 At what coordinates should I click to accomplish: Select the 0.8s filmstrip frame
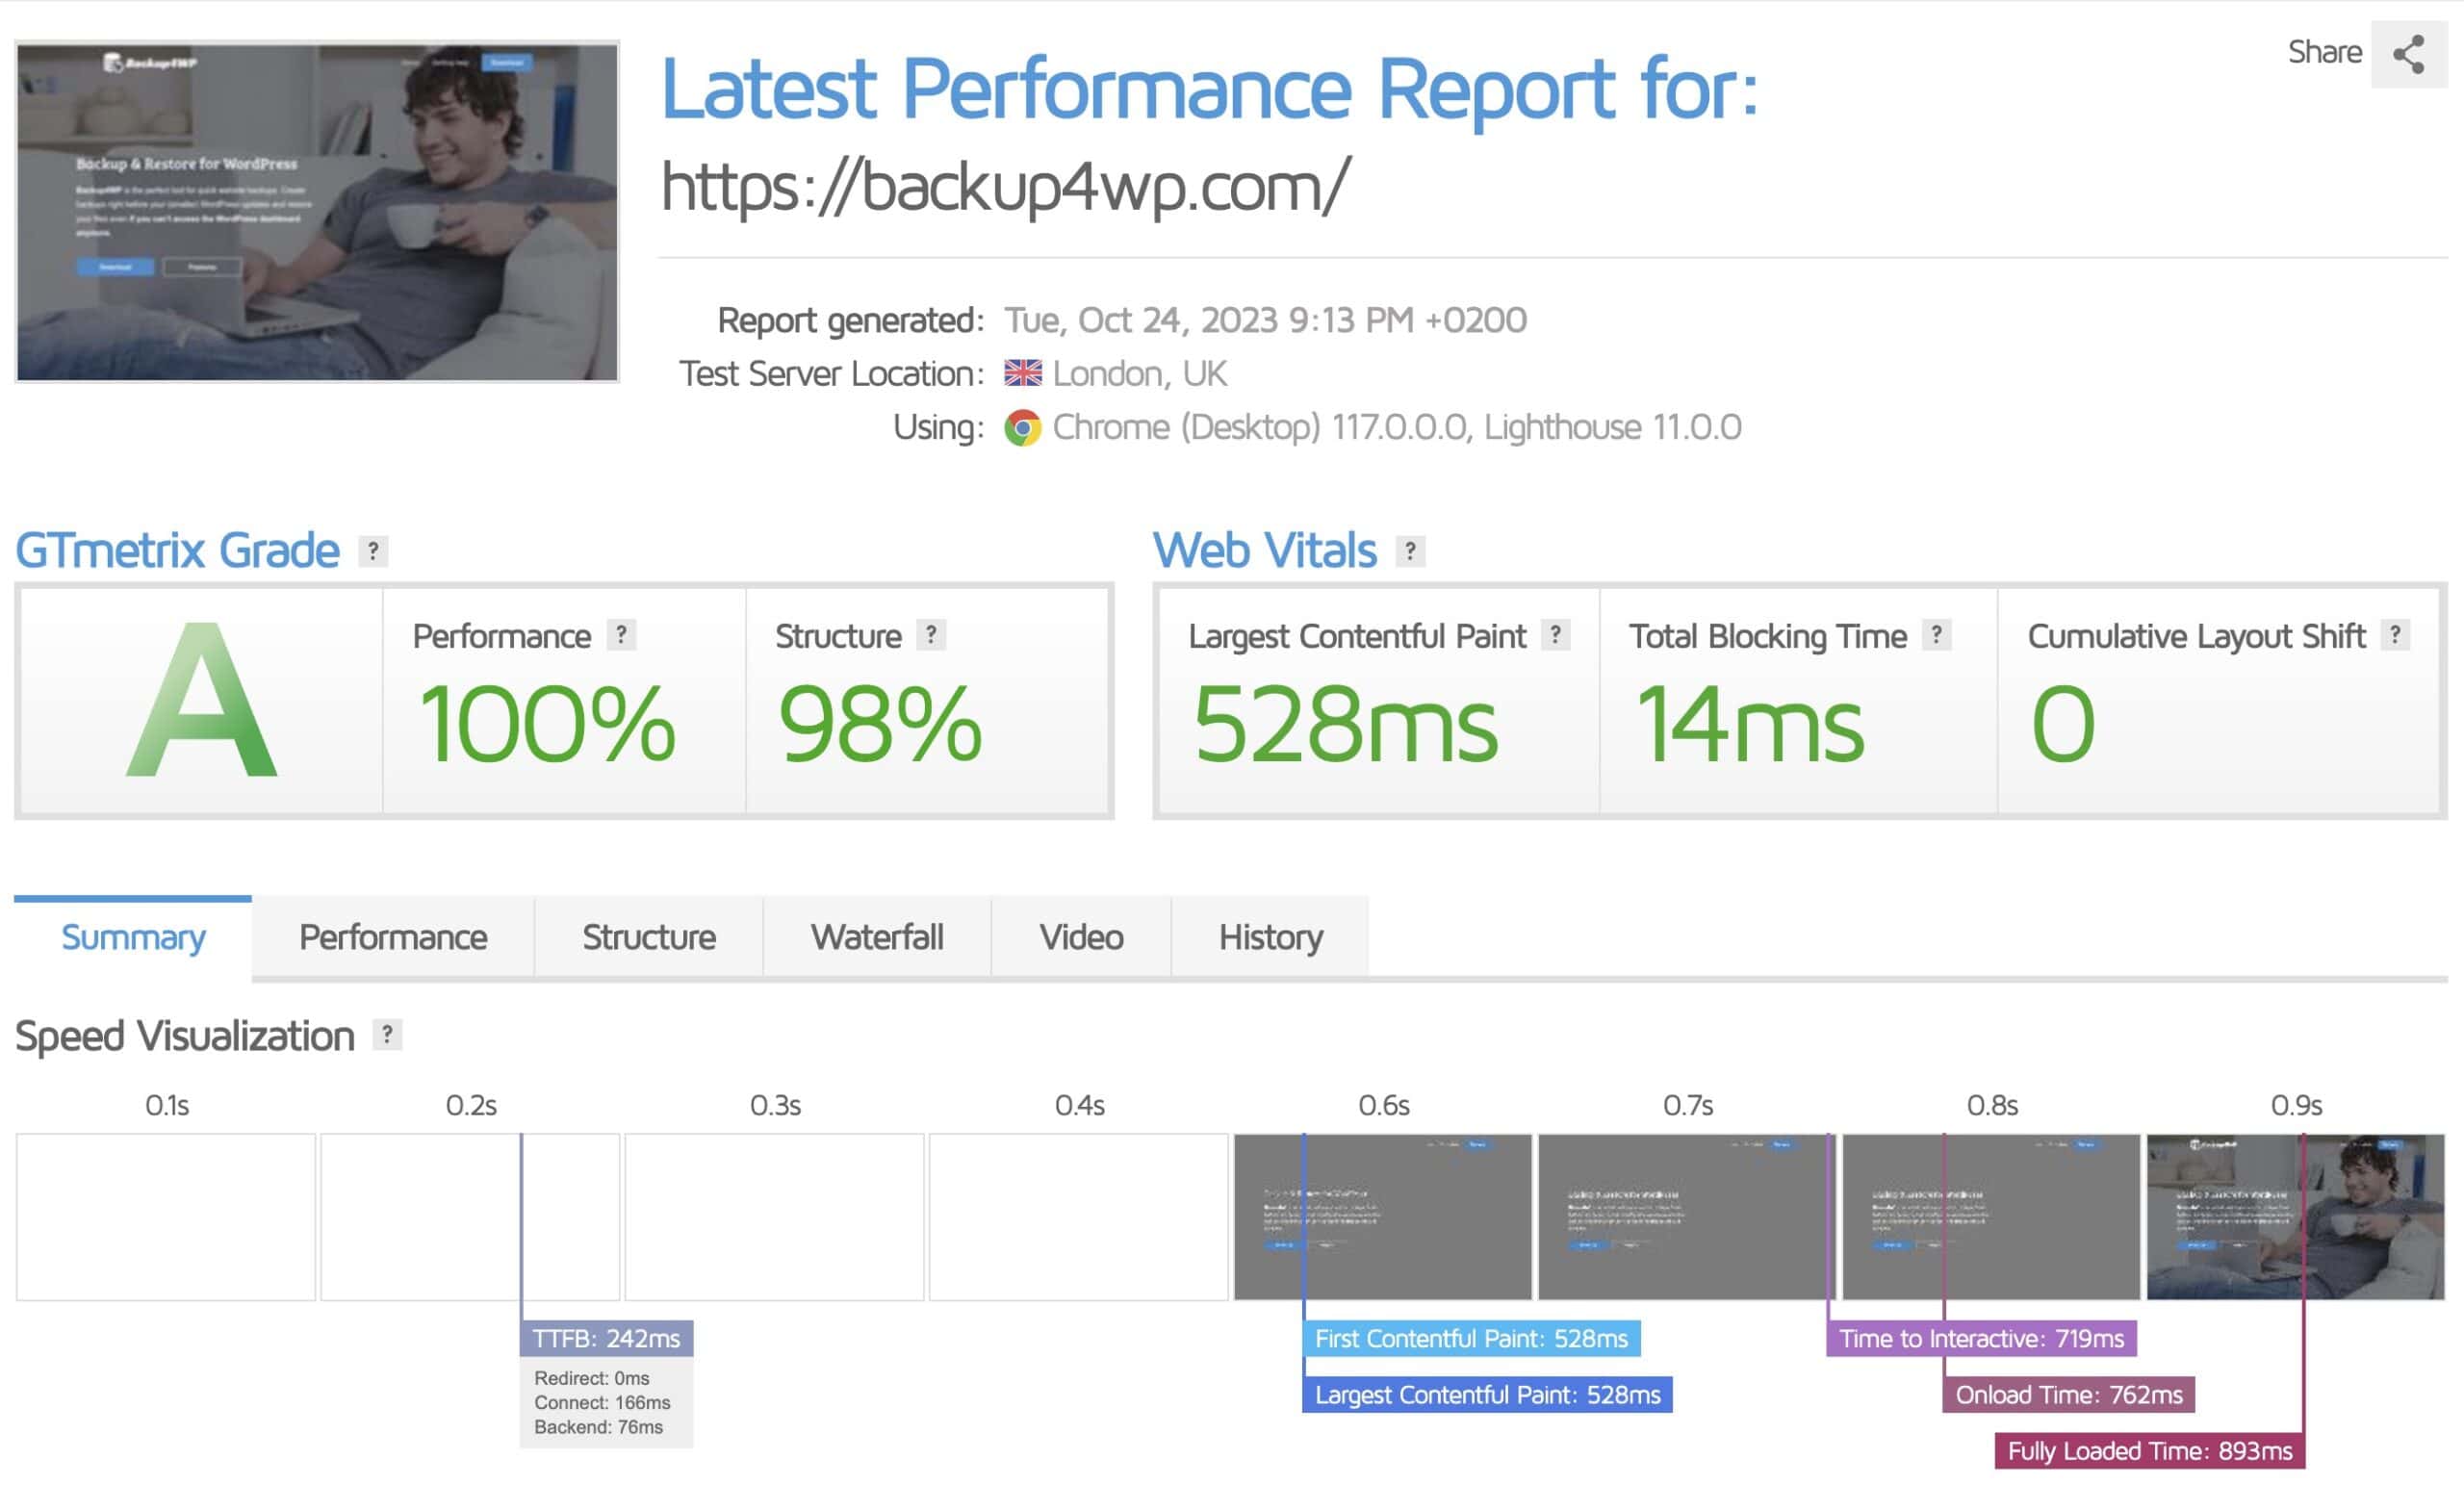click(x=1991, y=1217)
